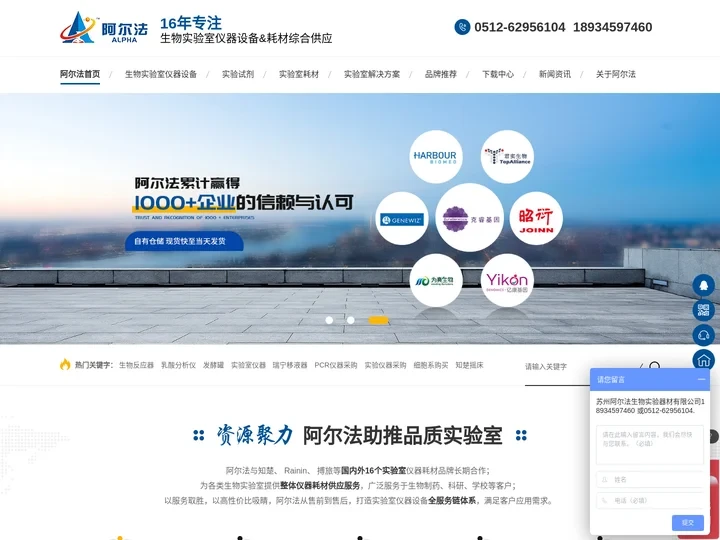The width and height of the screenshot is (720, 540).
Task: Focus the 姓名 name field
Action: click(x=649, y=479)
